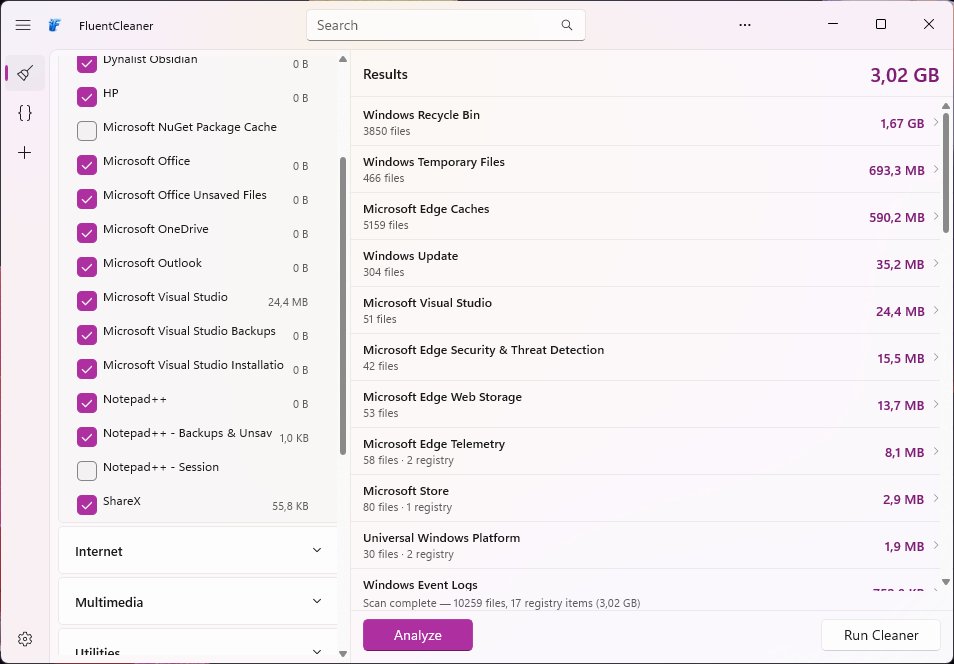Image resolution: width=954 pixels, height=664 pixels.
Task: Click the Notepad++ item label
Action: [134, 399]
